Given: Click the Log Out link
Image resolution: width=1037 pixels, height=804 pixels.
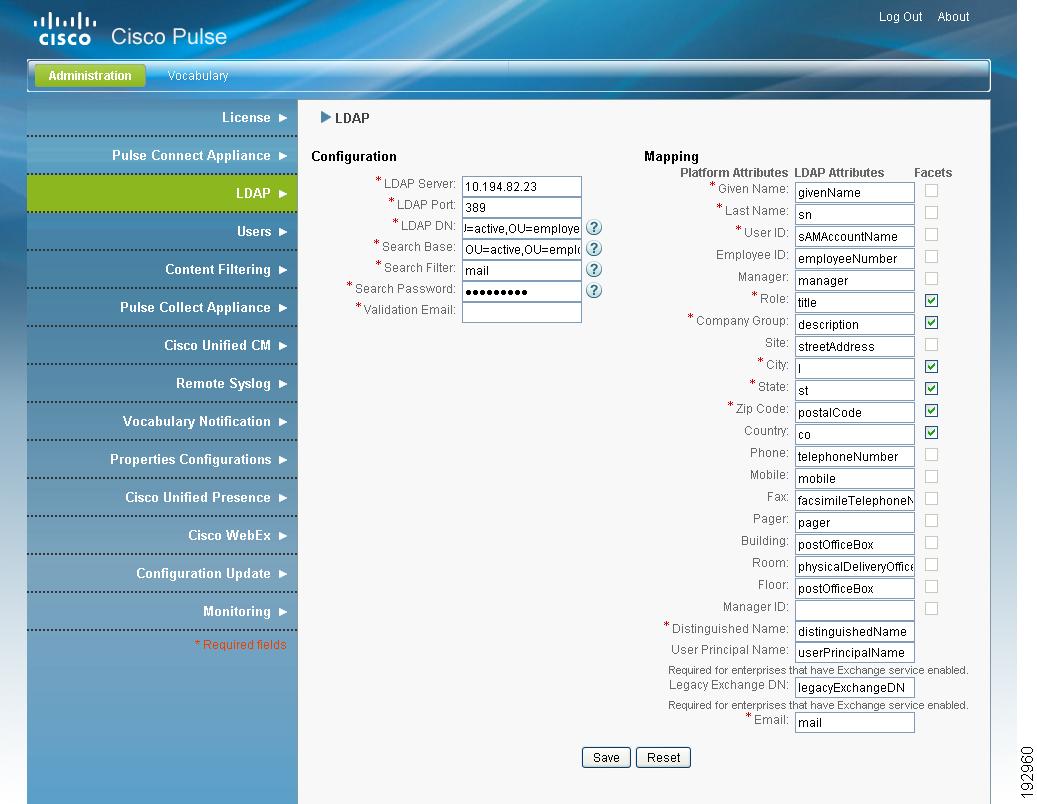Looking at the screenshot, I should (x=899, y=16).
